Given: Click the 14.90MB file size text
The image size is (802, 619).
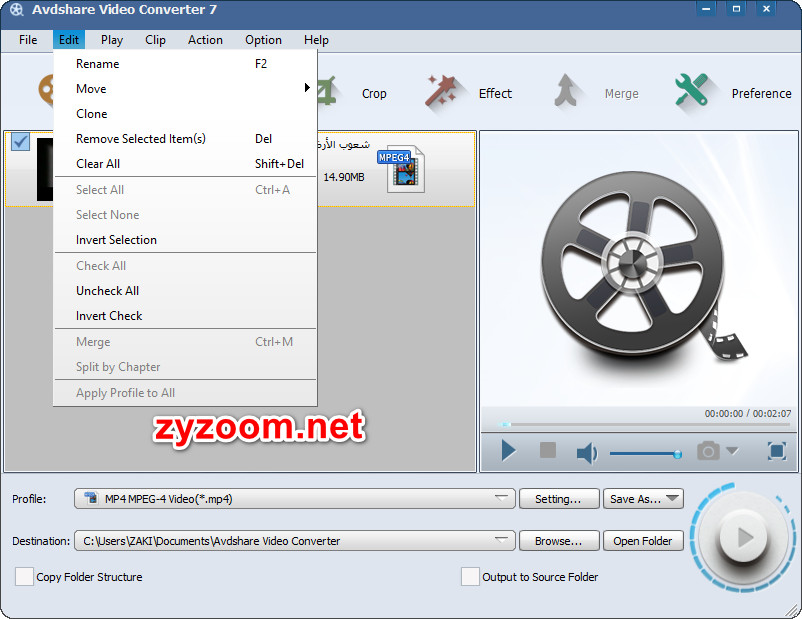Looking at the screenshot, I should pos(344,177).
